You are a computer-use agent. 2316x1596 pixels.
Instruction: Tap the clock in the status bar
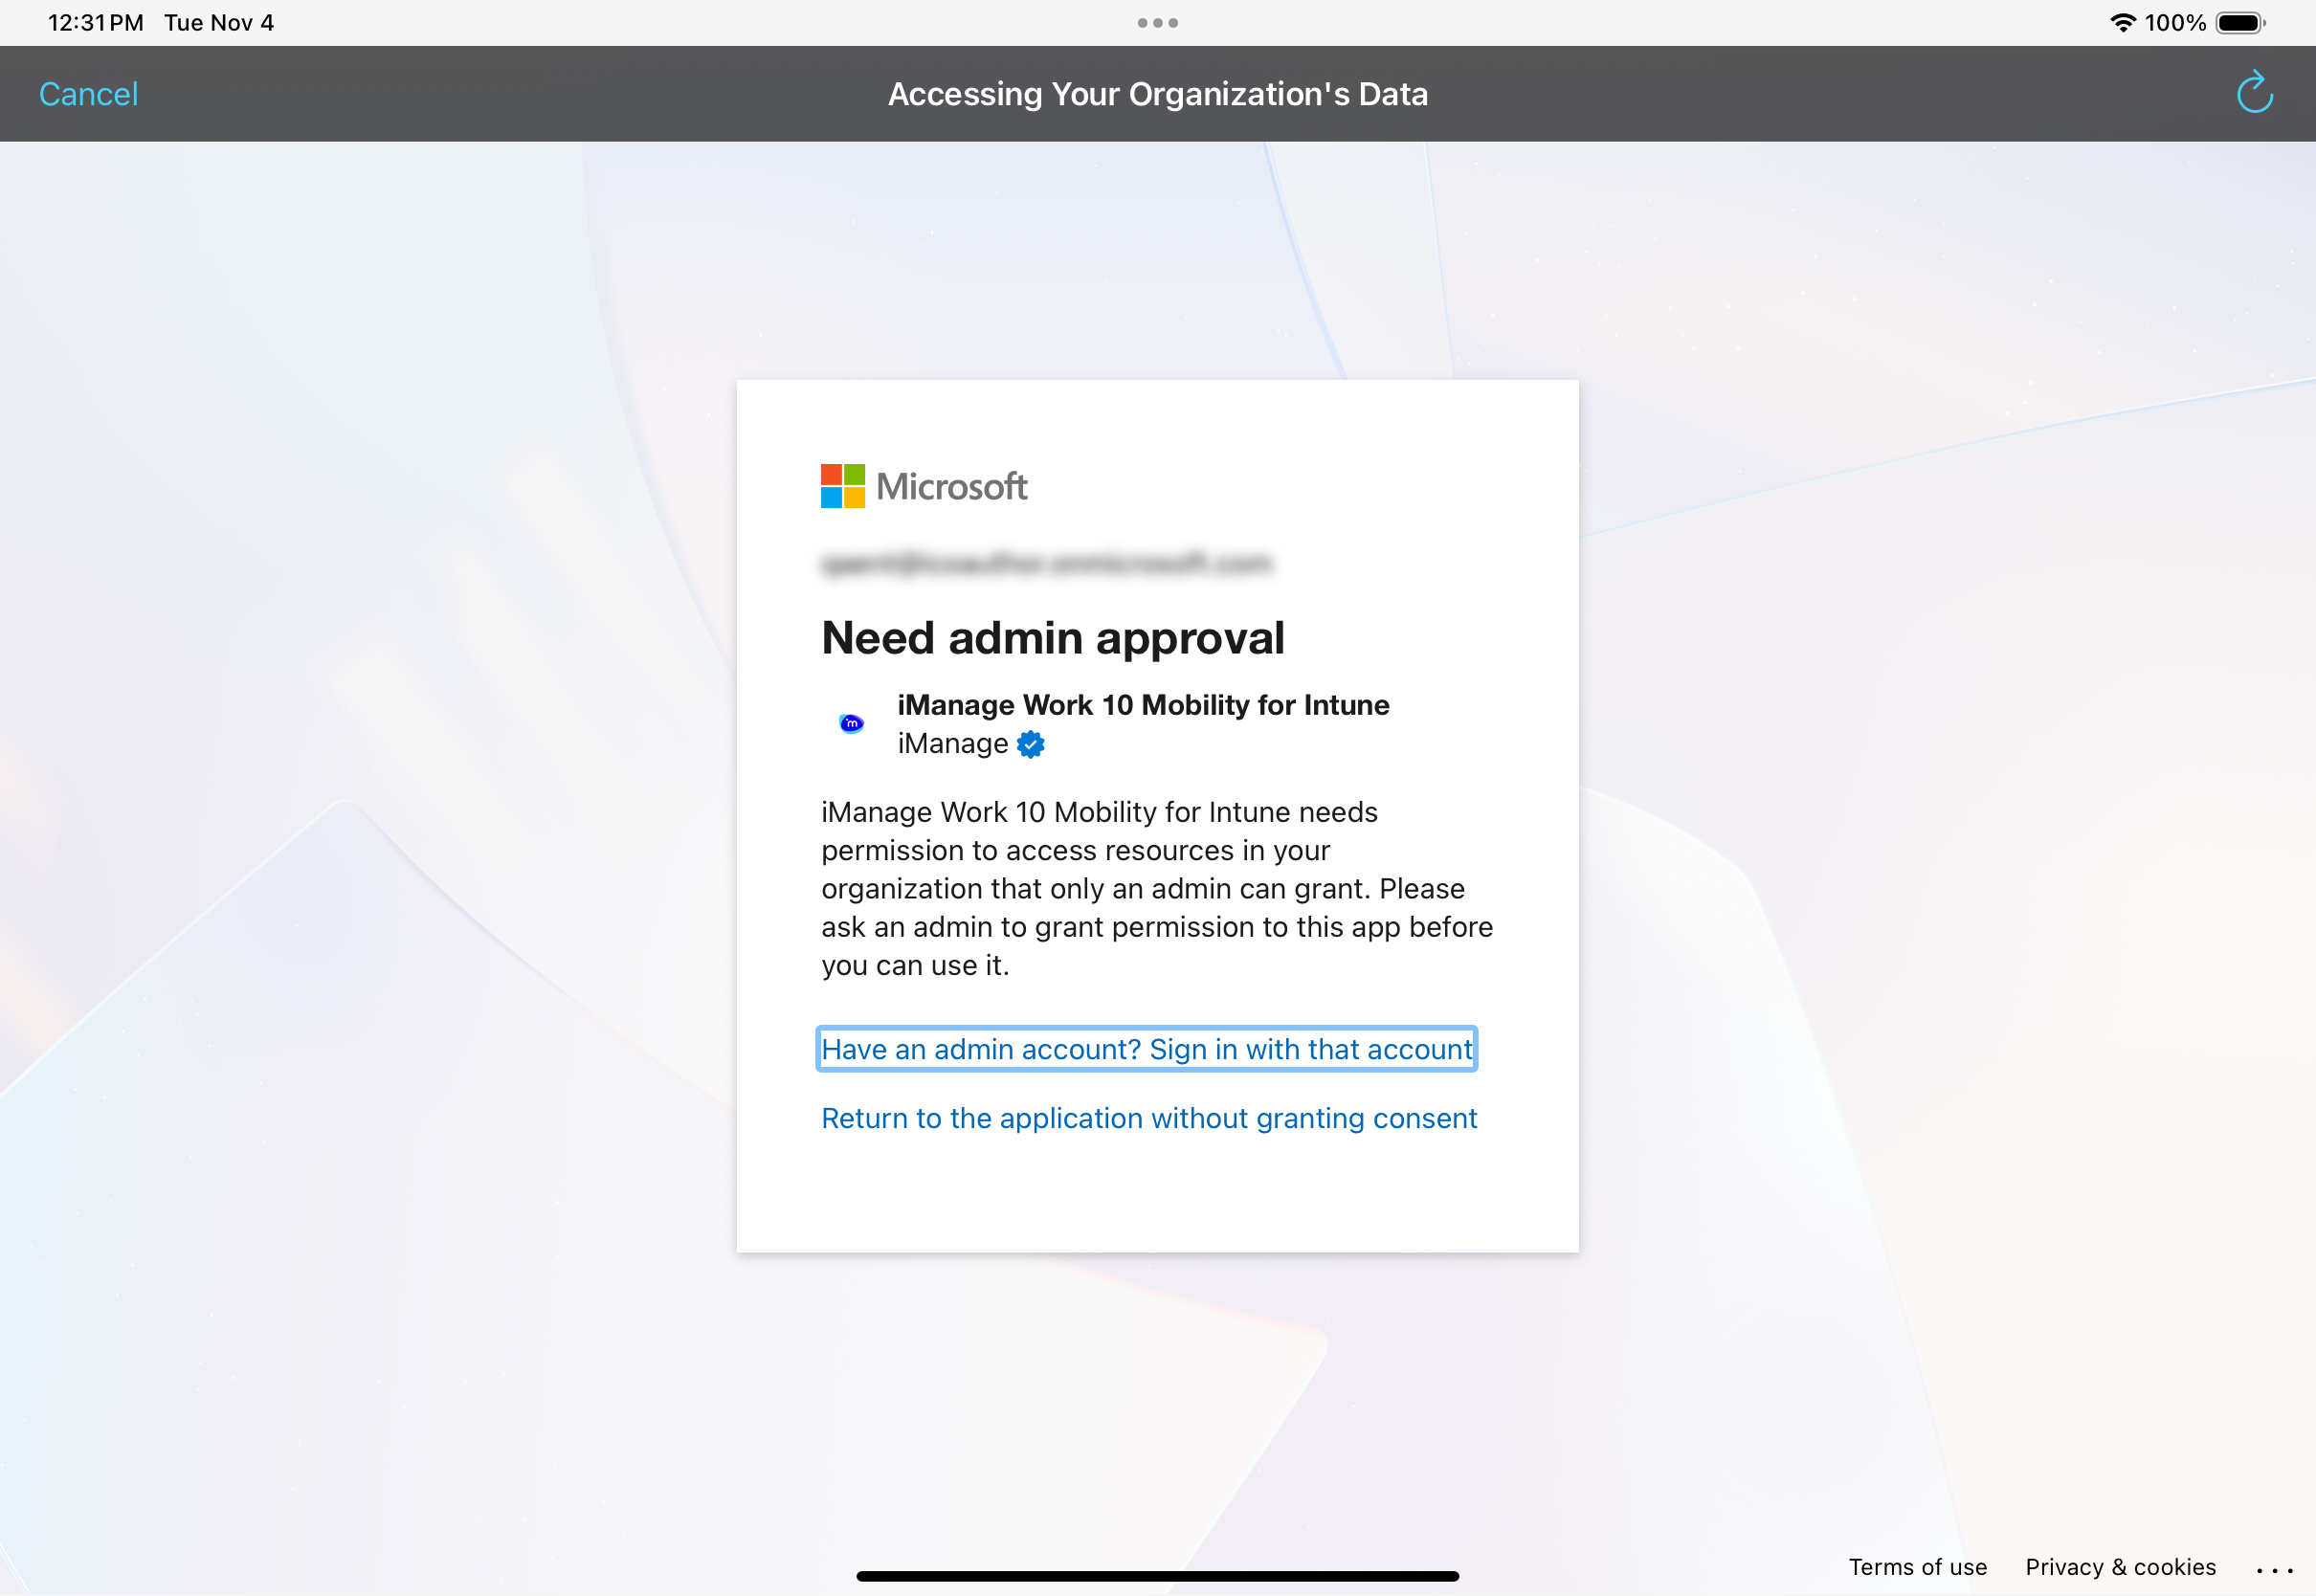[x=95, y=22]
